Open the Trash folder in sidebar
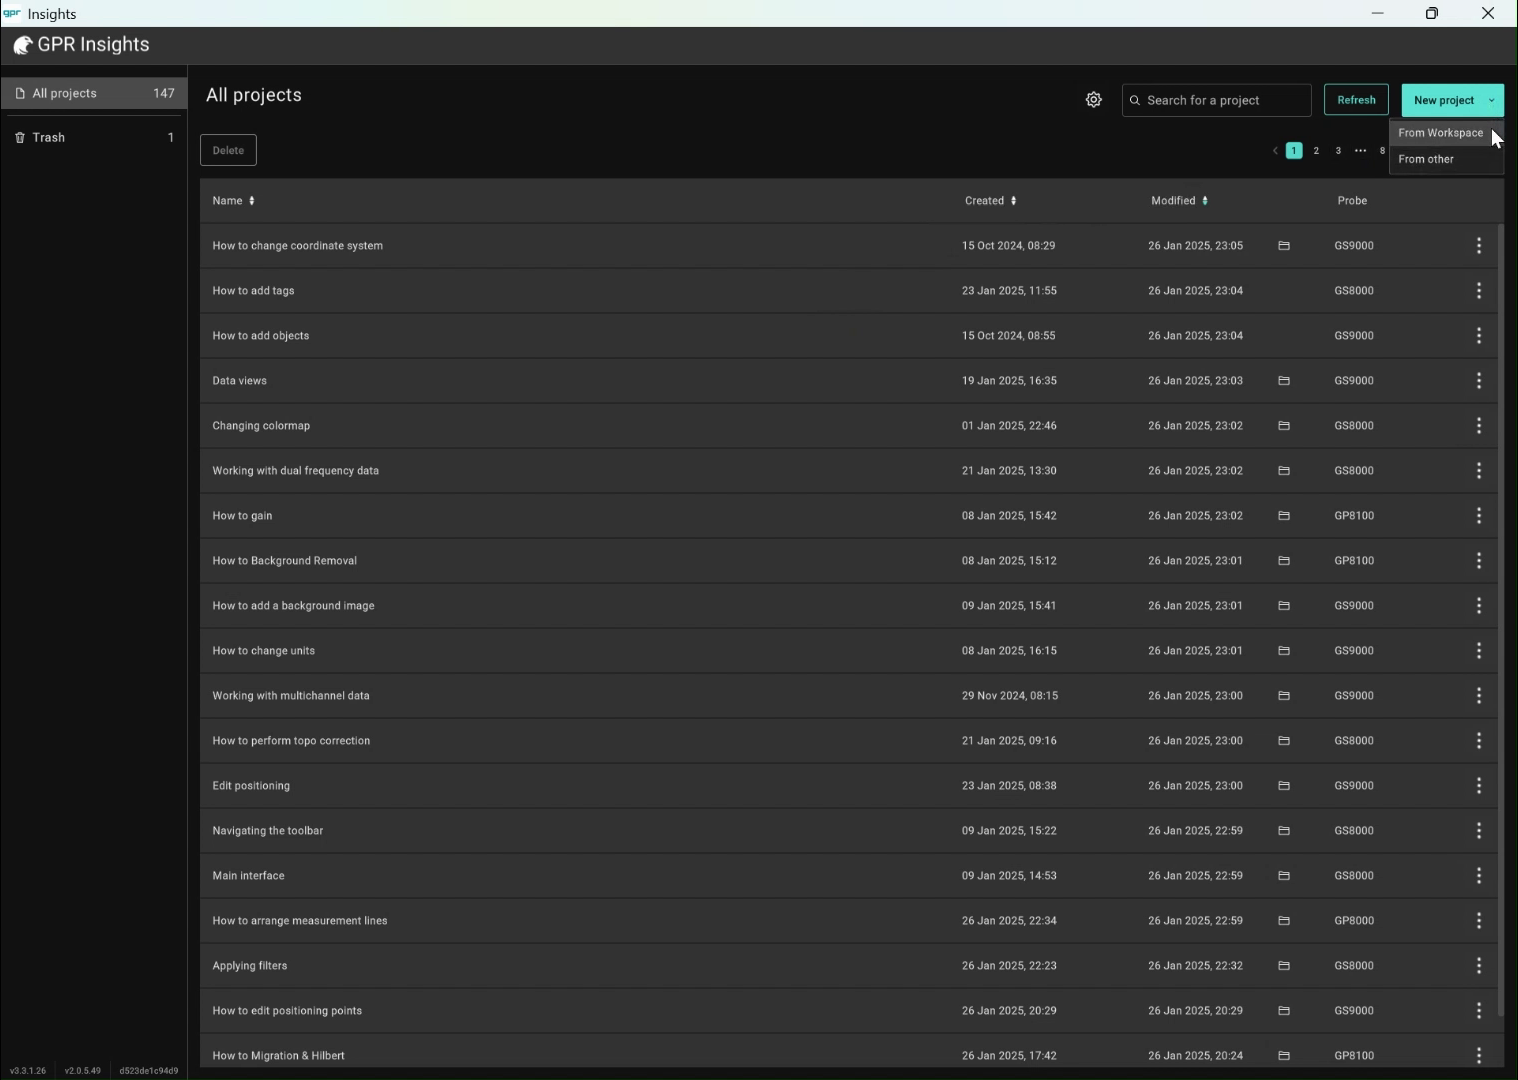The height and width of the screenshot is (1080, 1518). [x=48, y=138]
